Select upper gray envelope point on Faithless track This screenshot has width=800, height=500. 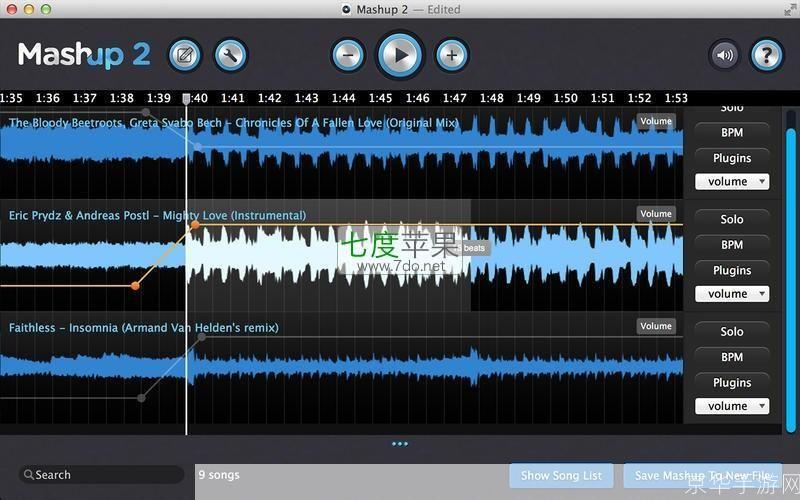coord(202,337)
